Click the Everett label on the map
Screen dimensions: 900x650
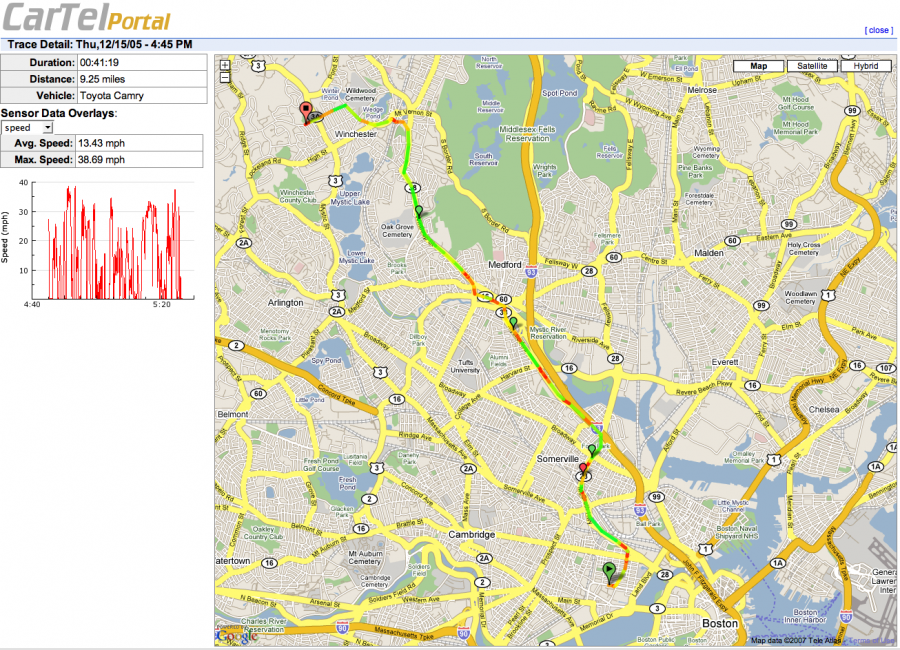pyautogui.click(x=725, y=362)
